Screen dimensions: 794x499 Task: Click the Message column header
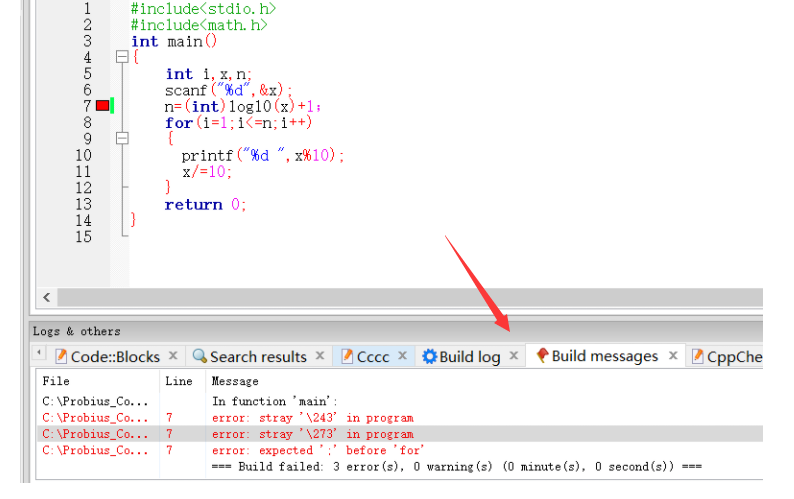[235, 381]
